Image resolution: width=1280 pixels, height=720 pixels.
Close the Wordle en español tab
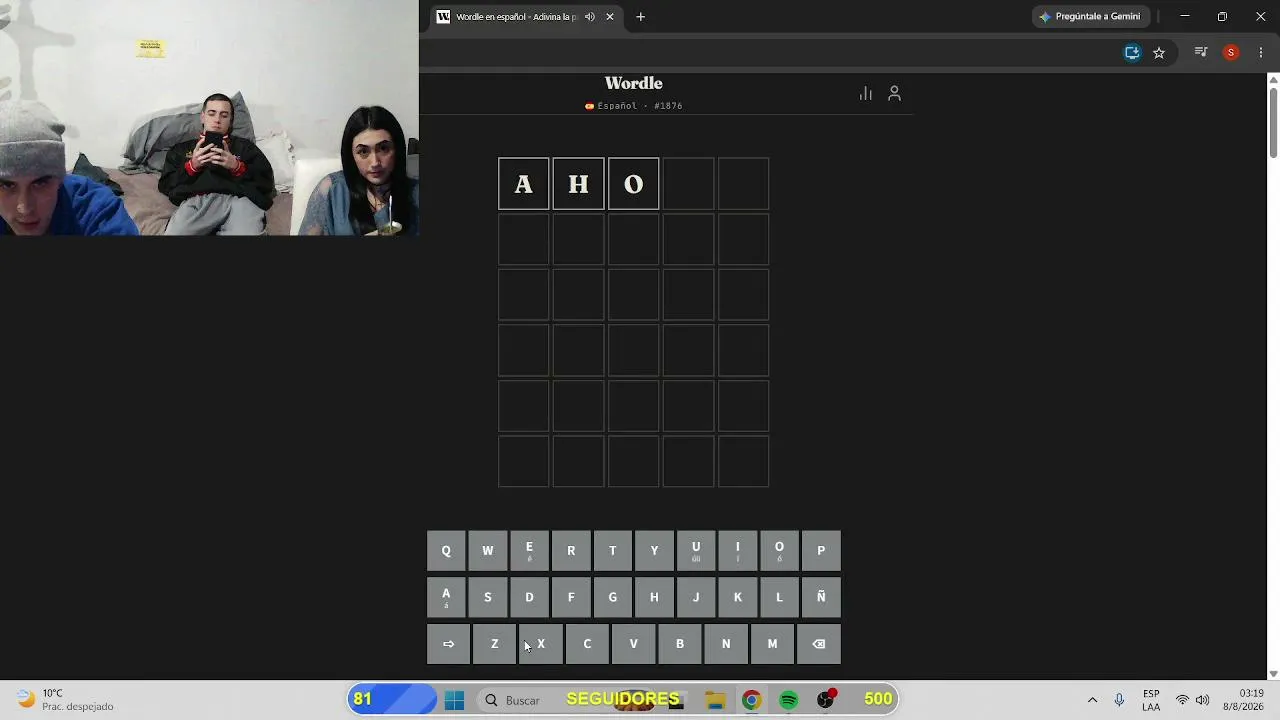click(610, 17)
